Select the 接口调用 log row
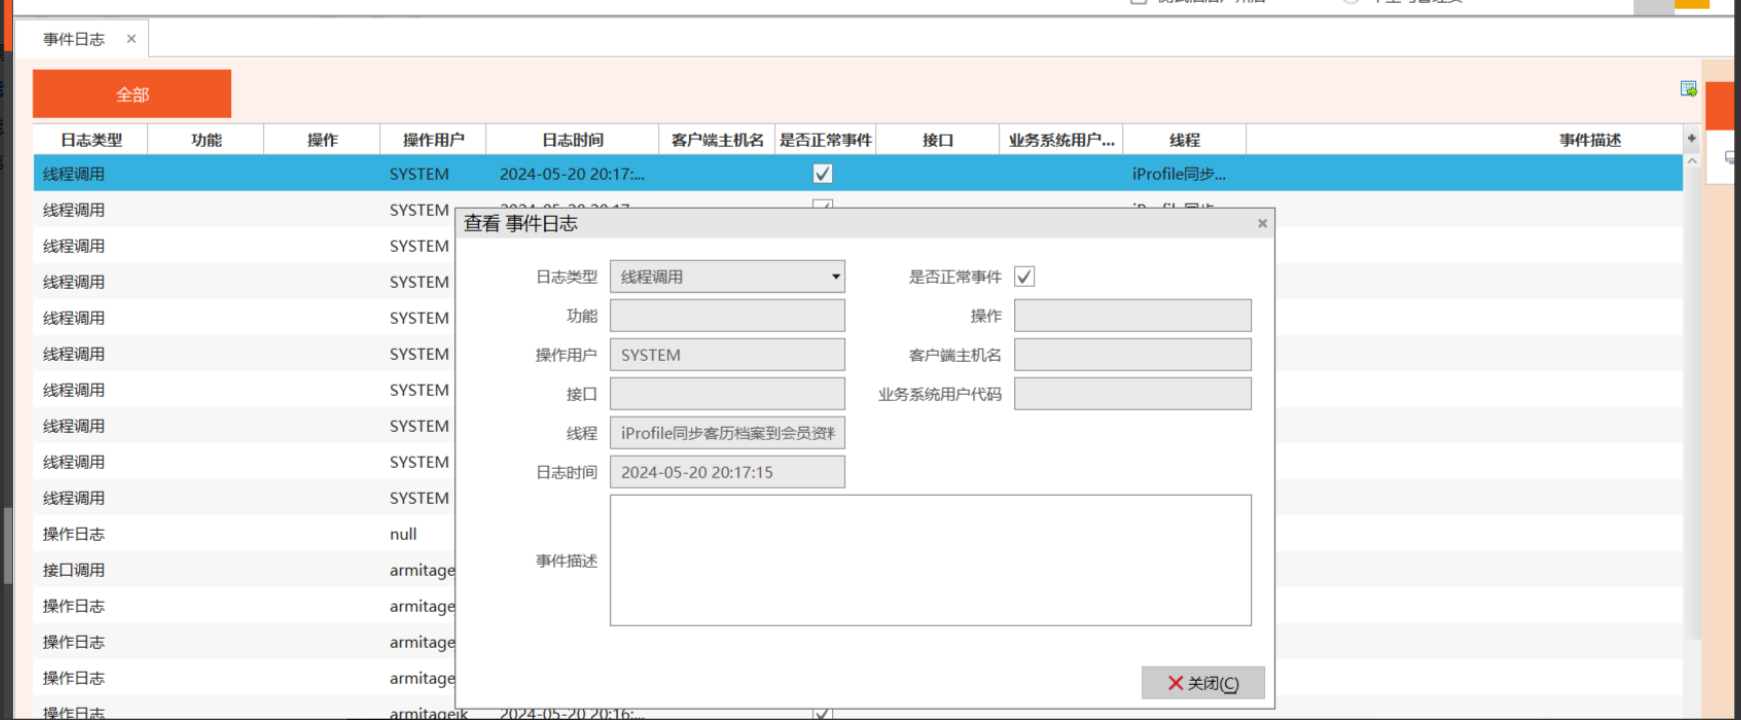1741x720 pixels. 240,570
